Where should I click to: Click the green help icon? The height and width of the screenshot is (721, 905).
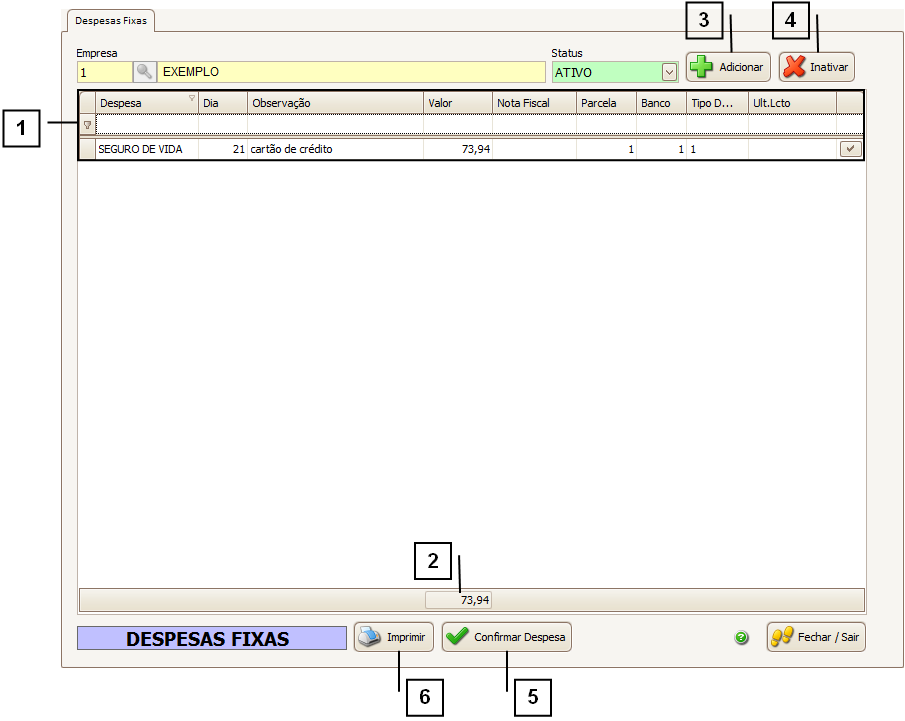pyautogui.click(x=742, y=637)
